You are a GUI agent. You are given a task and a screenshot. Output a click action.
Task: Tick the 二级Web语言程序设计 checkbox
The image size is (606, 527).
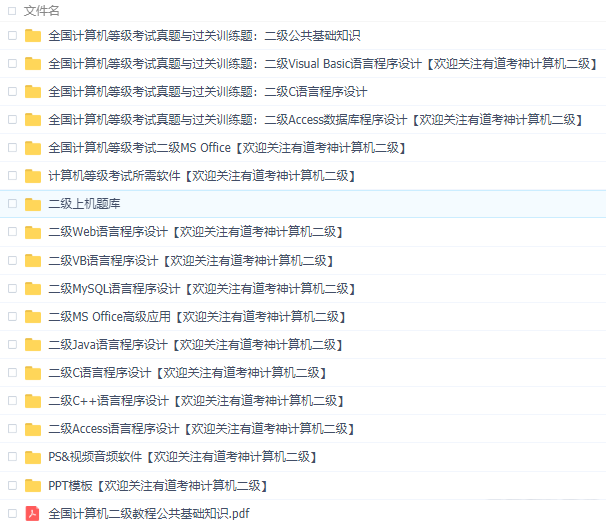coord(12,232)
